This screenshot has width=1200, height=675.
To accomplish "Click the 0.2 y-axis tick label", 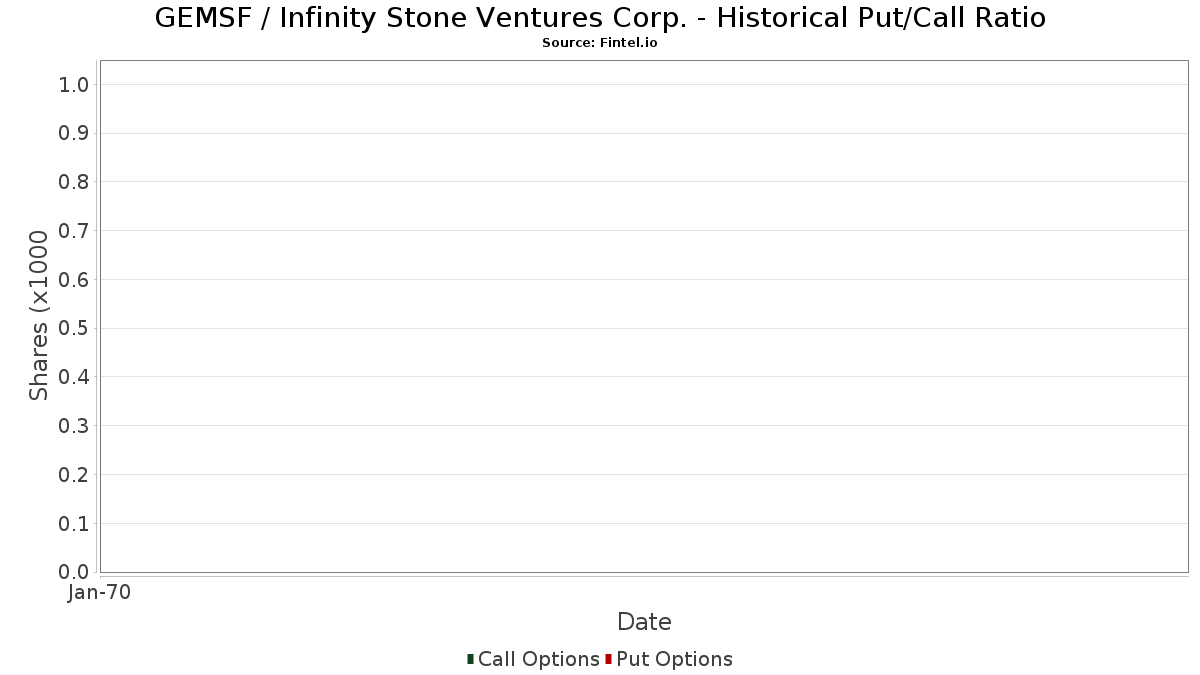I will pyautogui.click(x=75, y=475).
